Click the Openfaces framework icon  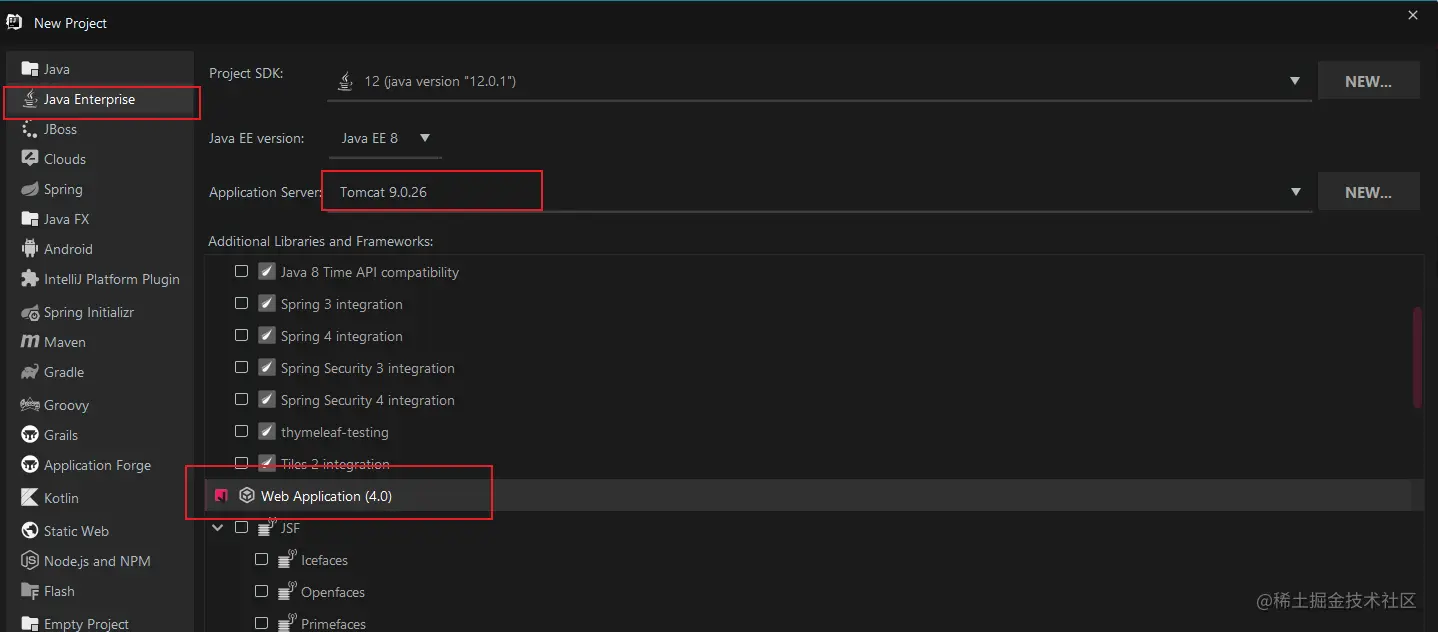pyautogui.click(x=287, y=590)
